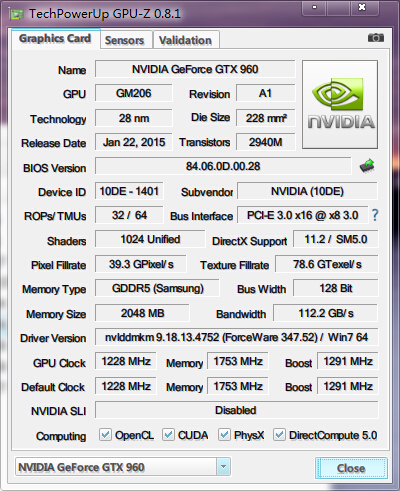
Task: Select the Graphics Card tab
Action: tap(55, 39)
